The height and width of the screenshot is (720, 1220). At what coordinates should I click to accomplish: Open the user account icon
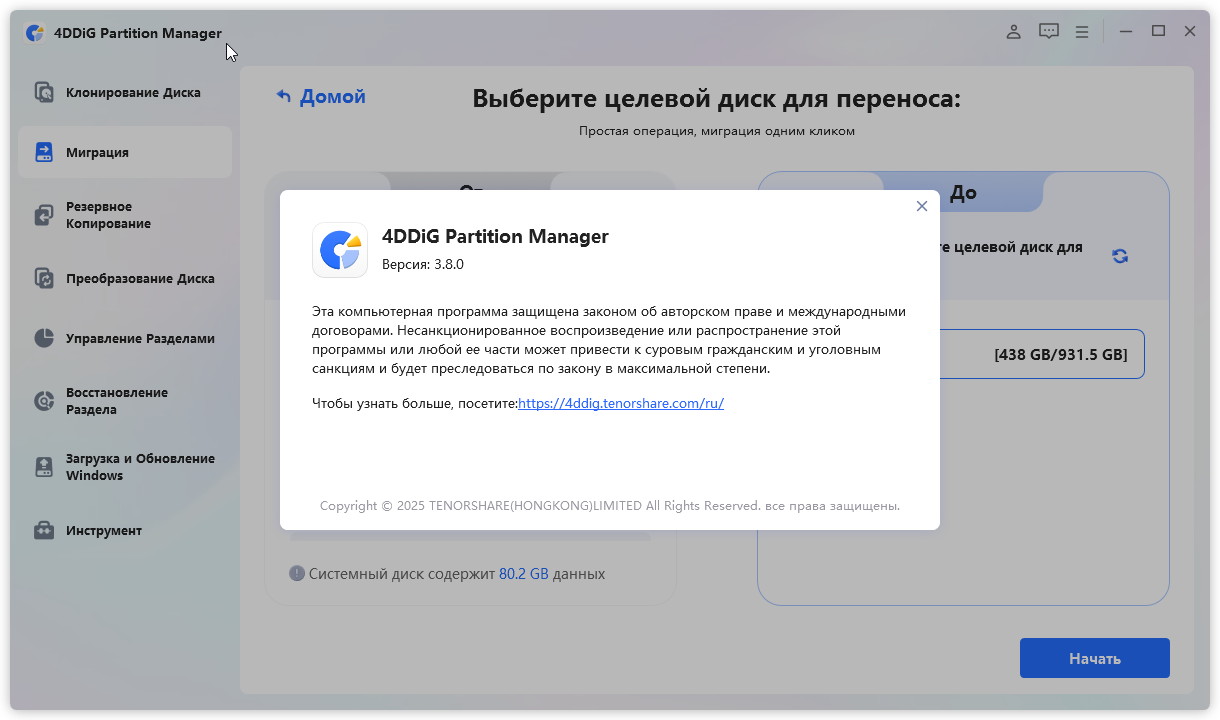pyautogui.click(x=1013, y=32)
